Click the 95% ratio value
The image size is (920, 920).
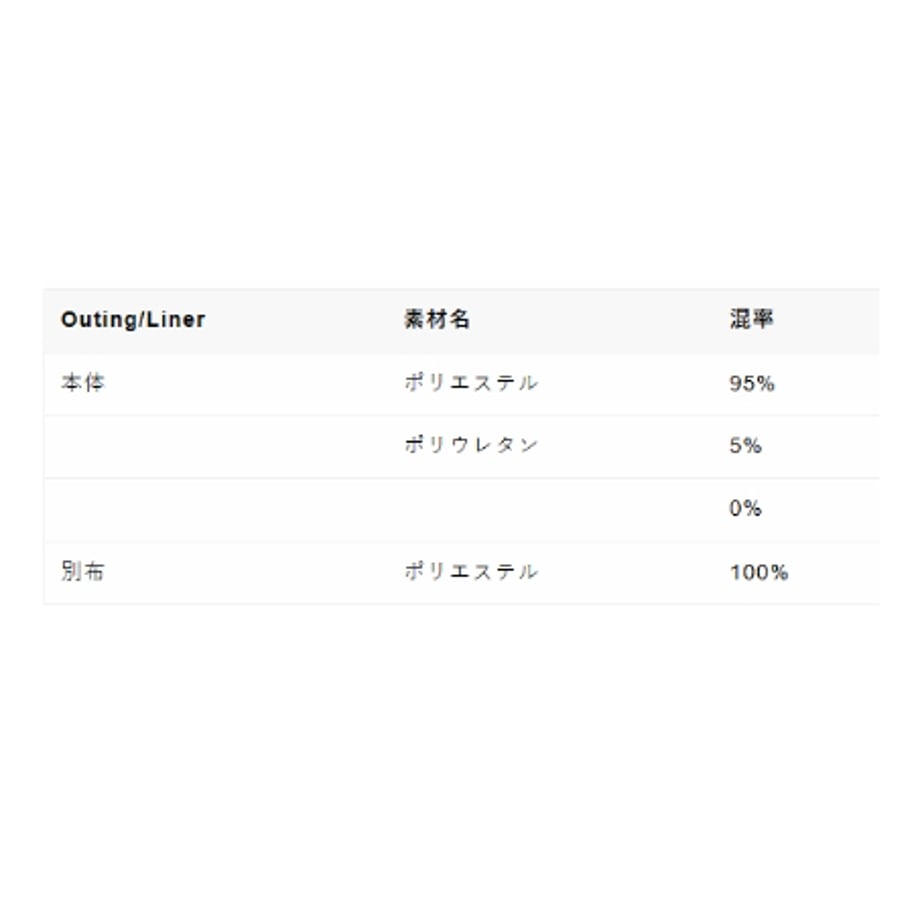coord(752,384)
